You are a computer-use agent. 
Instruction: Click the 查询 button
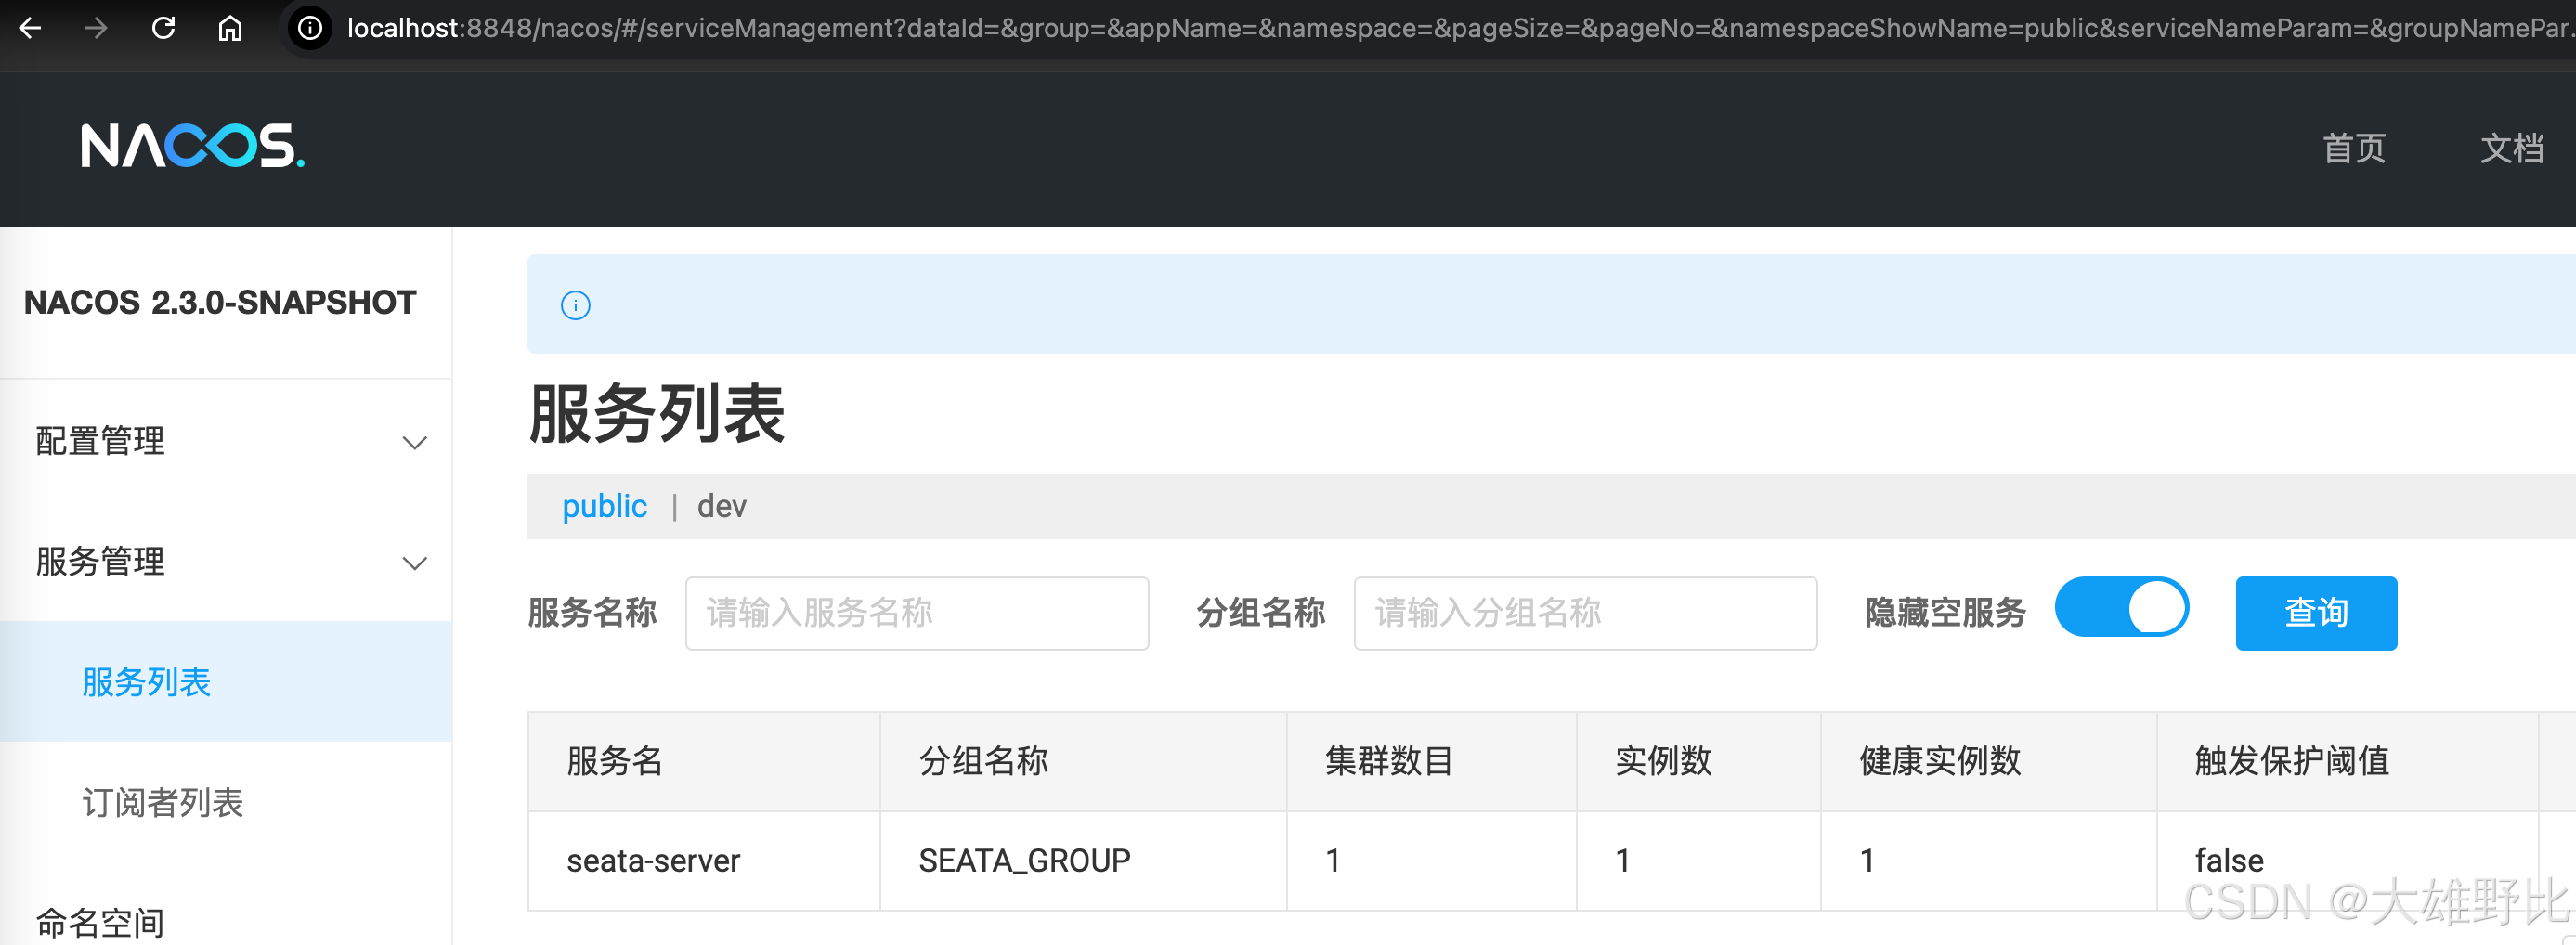2316,613
